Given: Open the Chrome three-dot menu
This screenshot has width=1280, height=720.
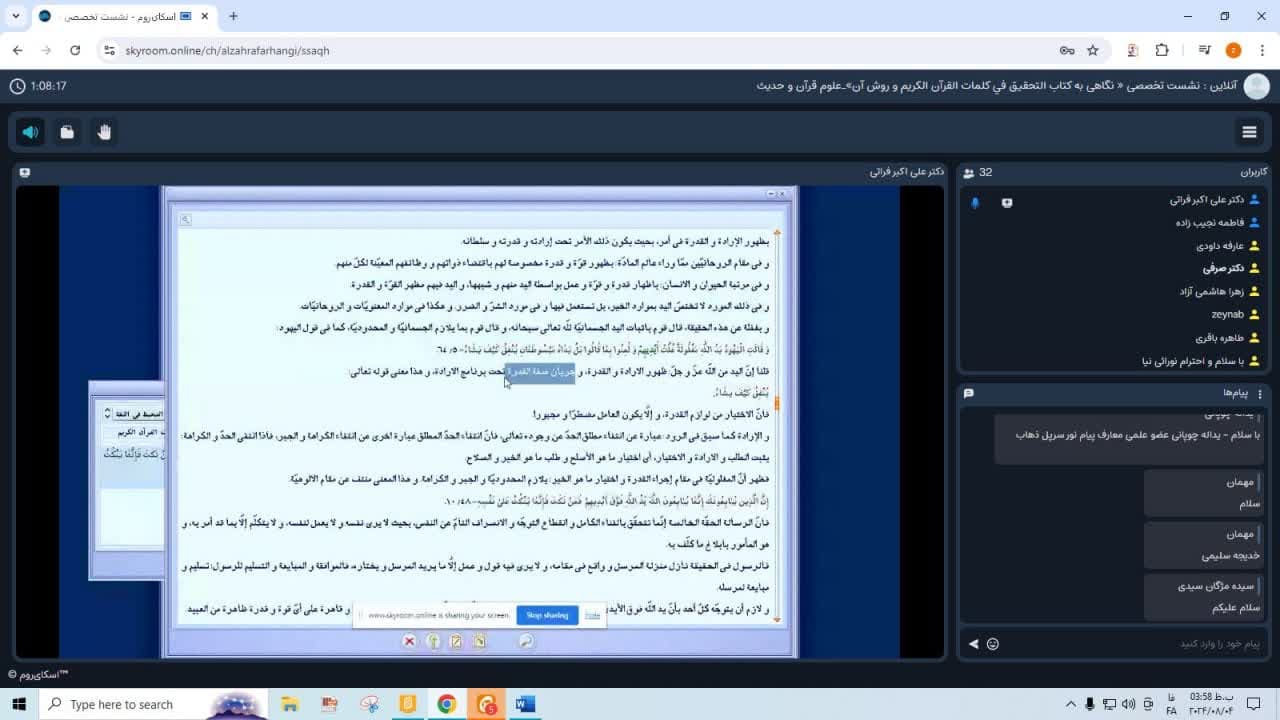Looking at the screenshot, I should point(1261,50).
